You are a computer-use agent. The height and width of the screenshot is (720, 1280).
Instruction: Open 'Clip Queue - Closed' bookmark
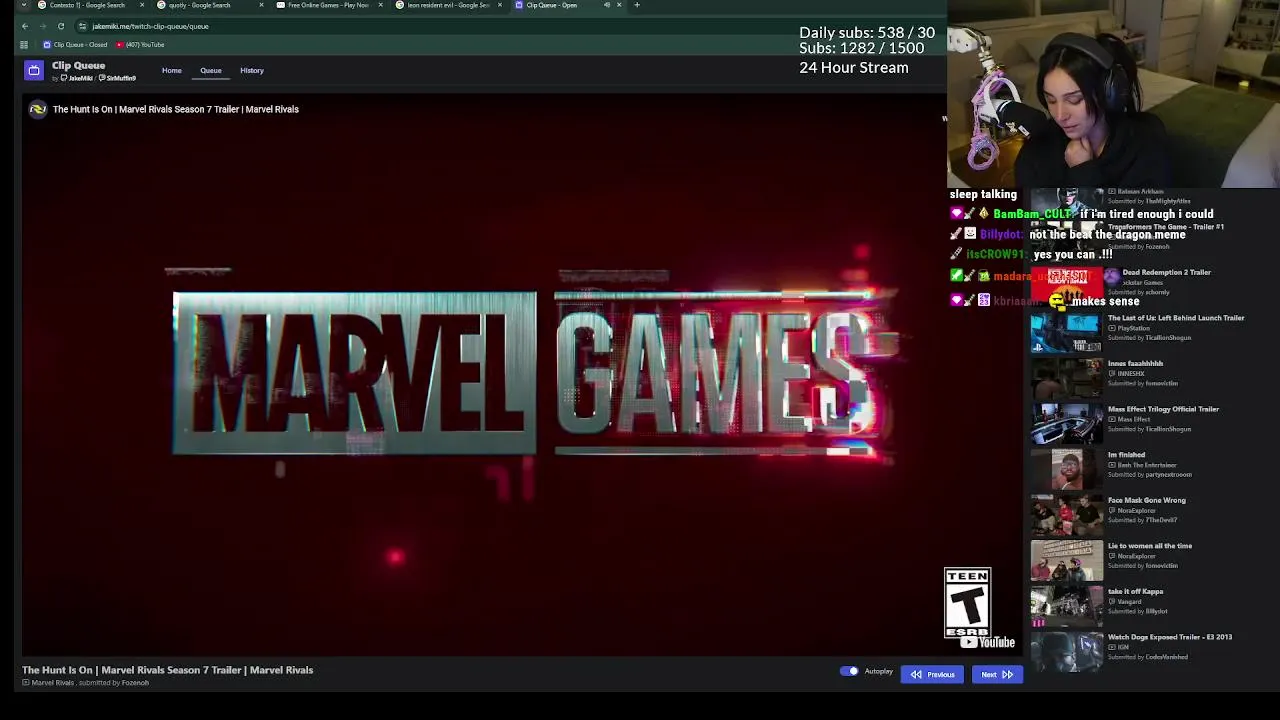[x=75, y=44]
